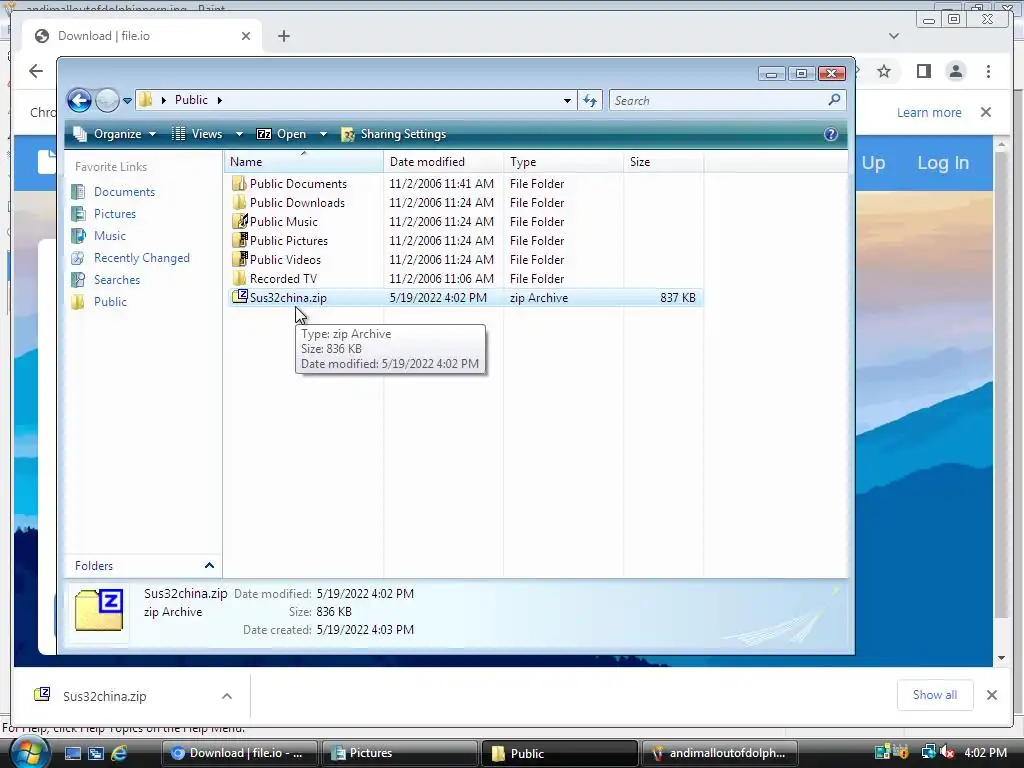Image resolution: width=1024 pixels, height=768 pixels.
Task: Click the 837 KB size cell
Action: tap(678, 298)
